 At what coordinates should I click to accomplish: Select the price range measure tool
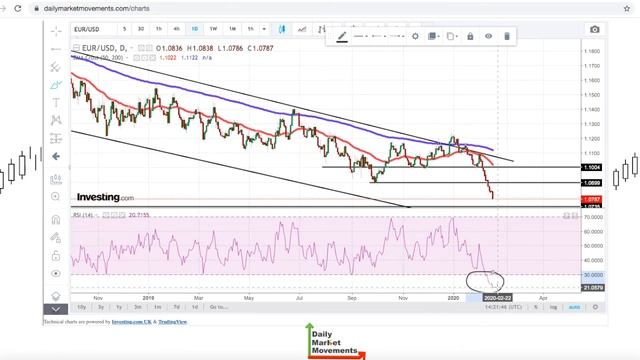56,179
